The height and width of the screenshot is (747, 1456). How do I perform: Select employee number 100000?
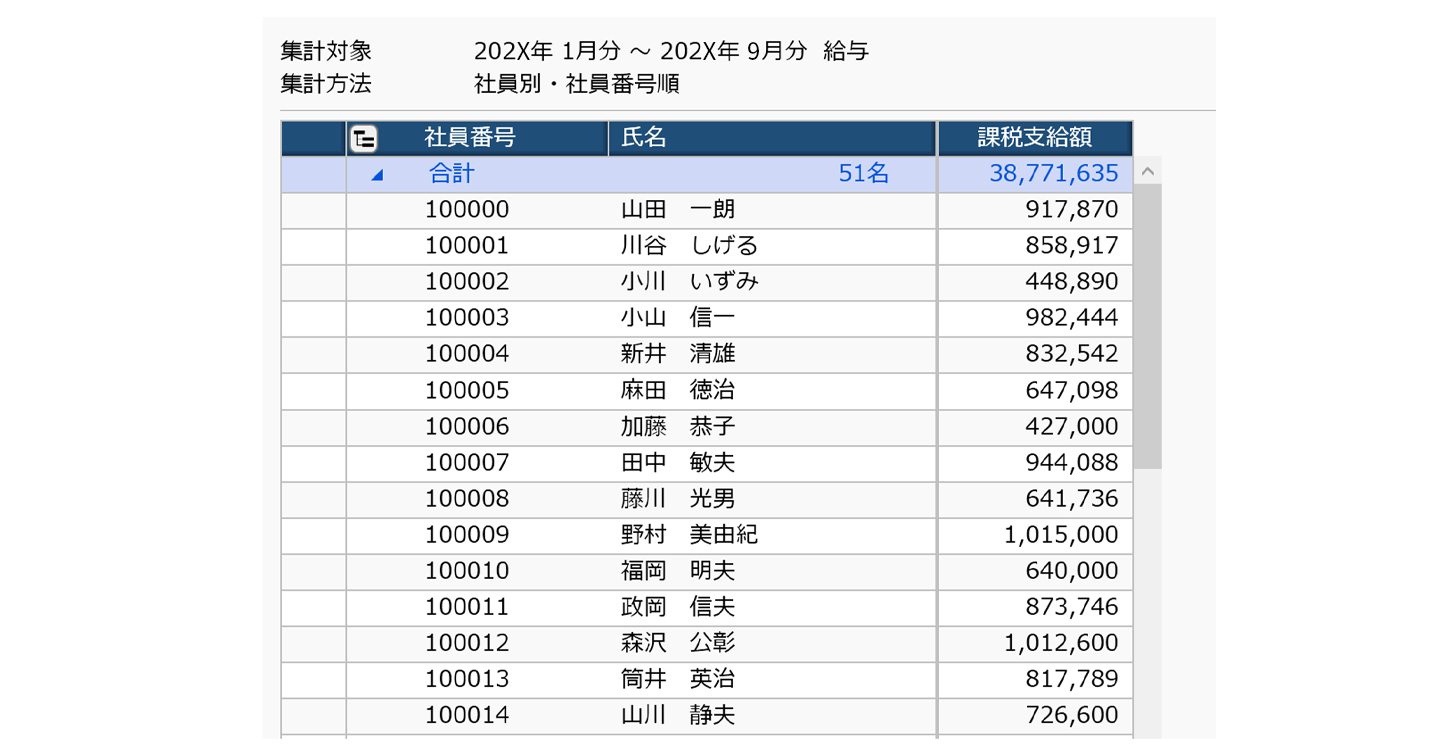point(467,210)
